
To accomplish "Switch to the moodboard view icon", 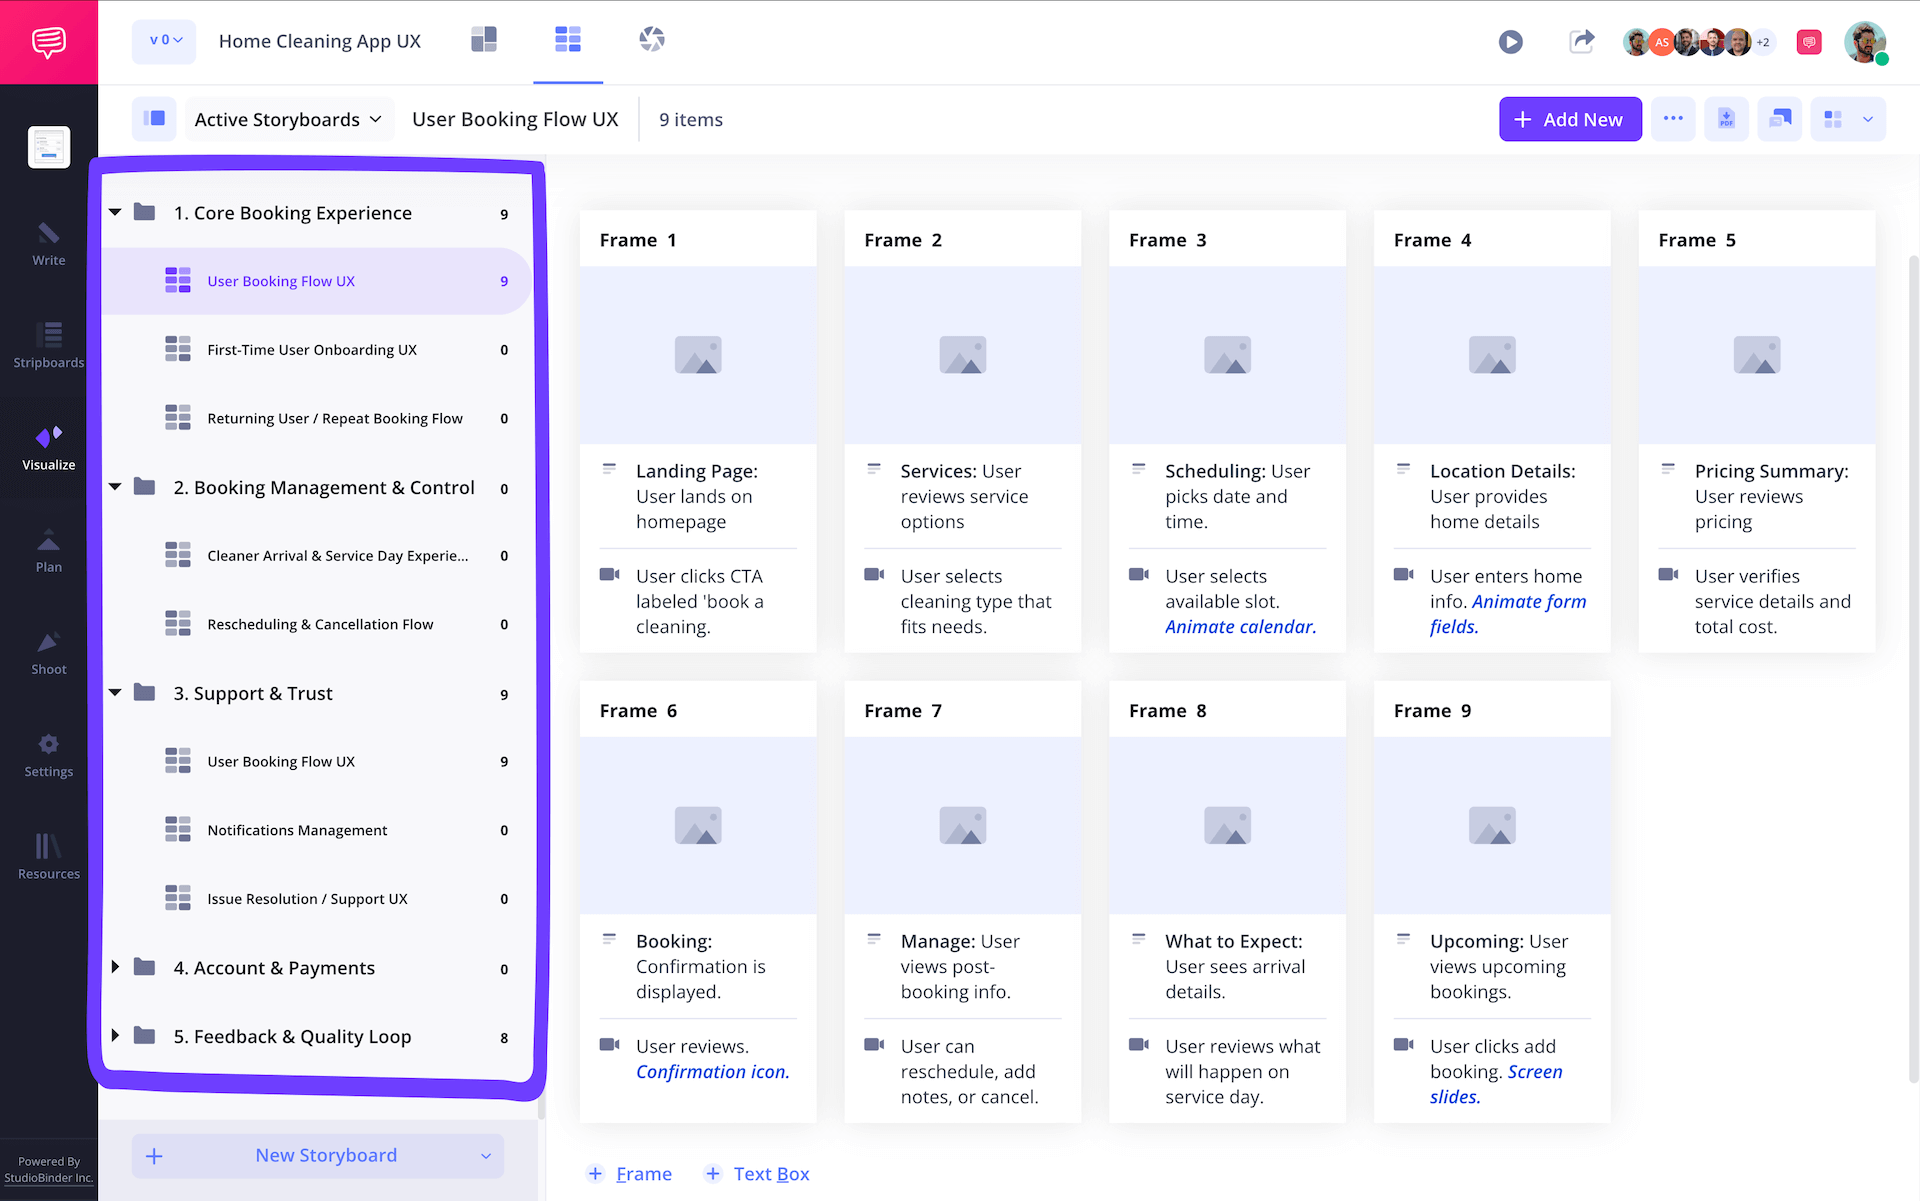I will [x=484, y=40].
